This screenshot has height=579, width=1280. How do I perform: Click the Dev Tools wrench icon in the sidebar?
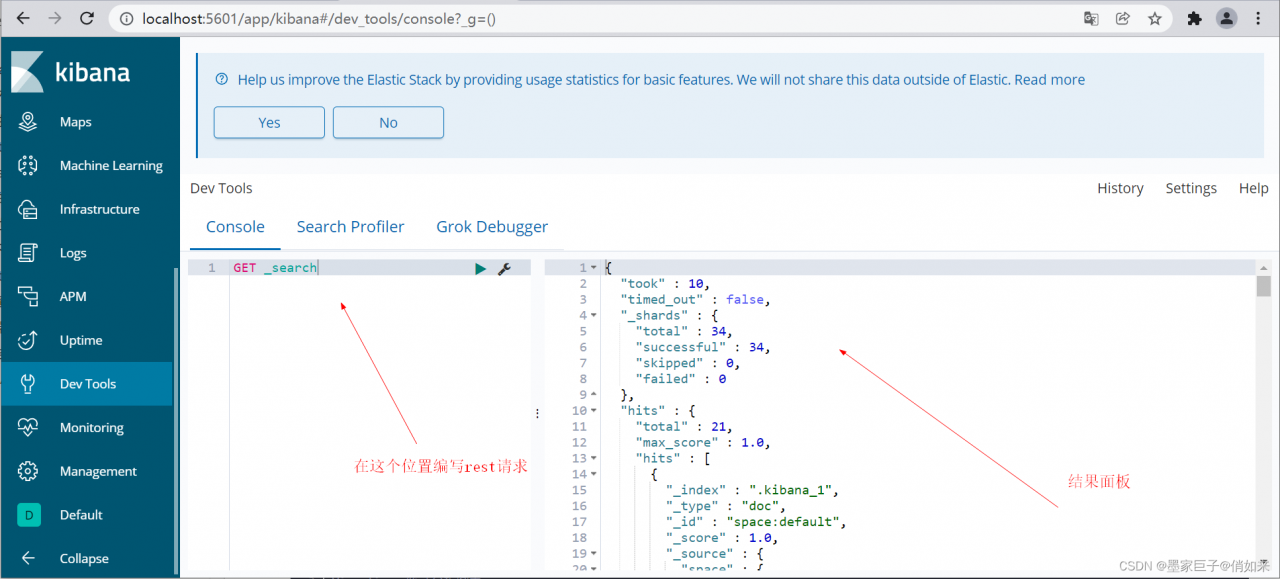pos(28,384)
